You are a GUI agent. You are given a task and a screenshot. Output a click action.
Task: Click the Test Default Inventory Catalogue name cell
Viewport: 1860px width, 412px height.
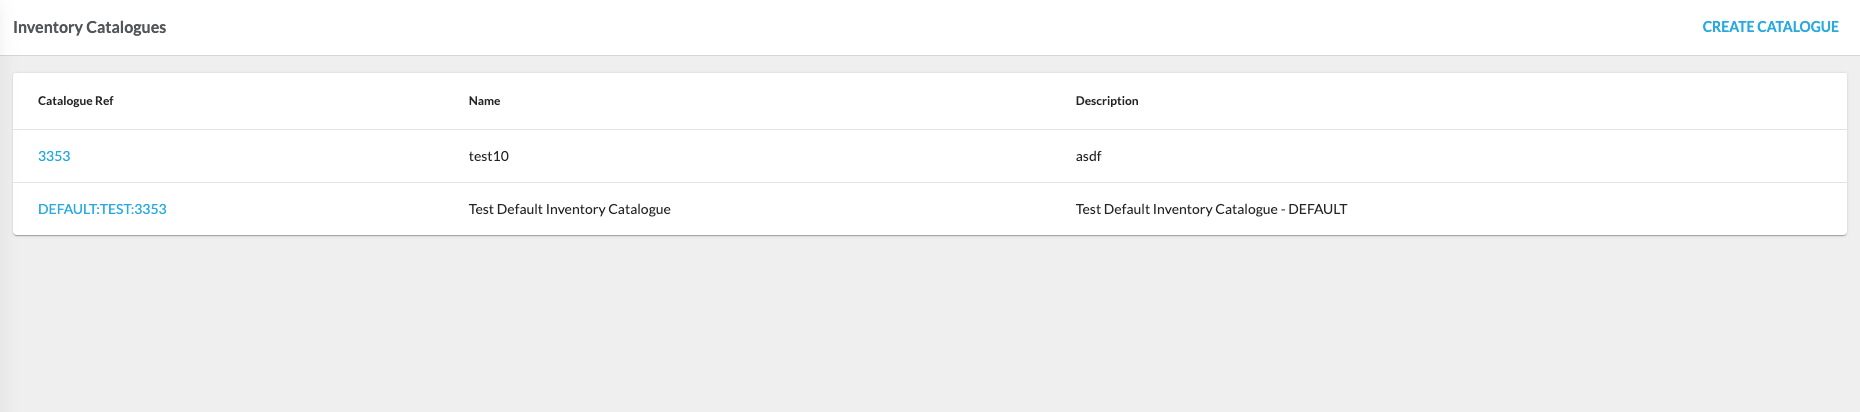[x=569, y=209]
